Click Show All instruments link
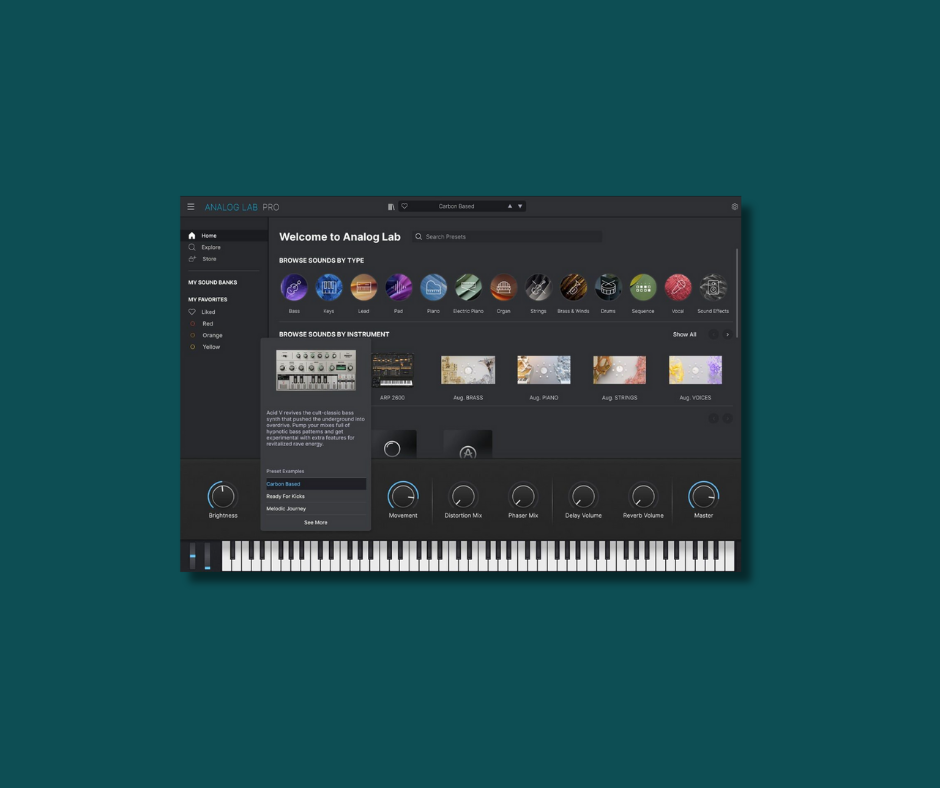 [x=684, y=335]
